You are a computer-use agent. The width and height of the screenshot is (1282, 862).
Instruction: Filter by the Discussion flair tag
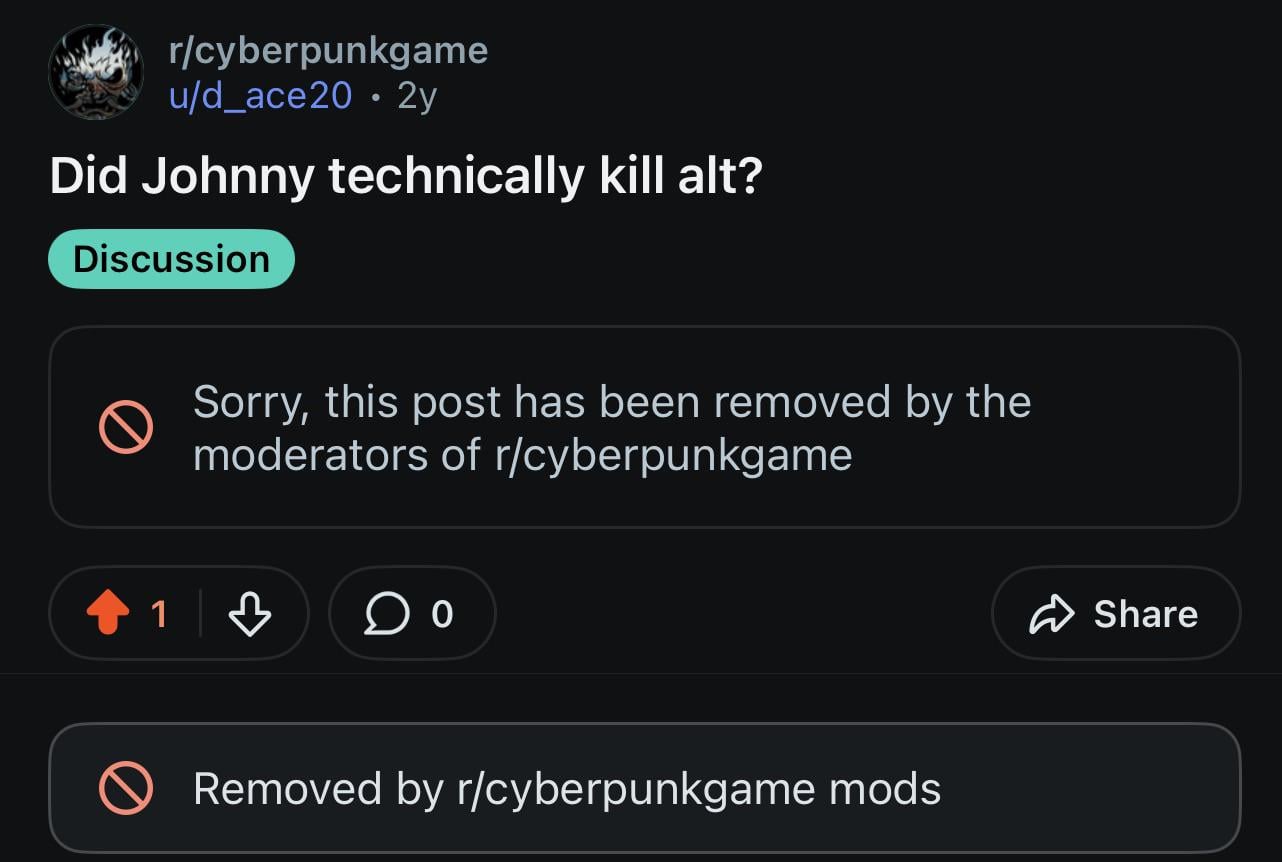[171, 259]
